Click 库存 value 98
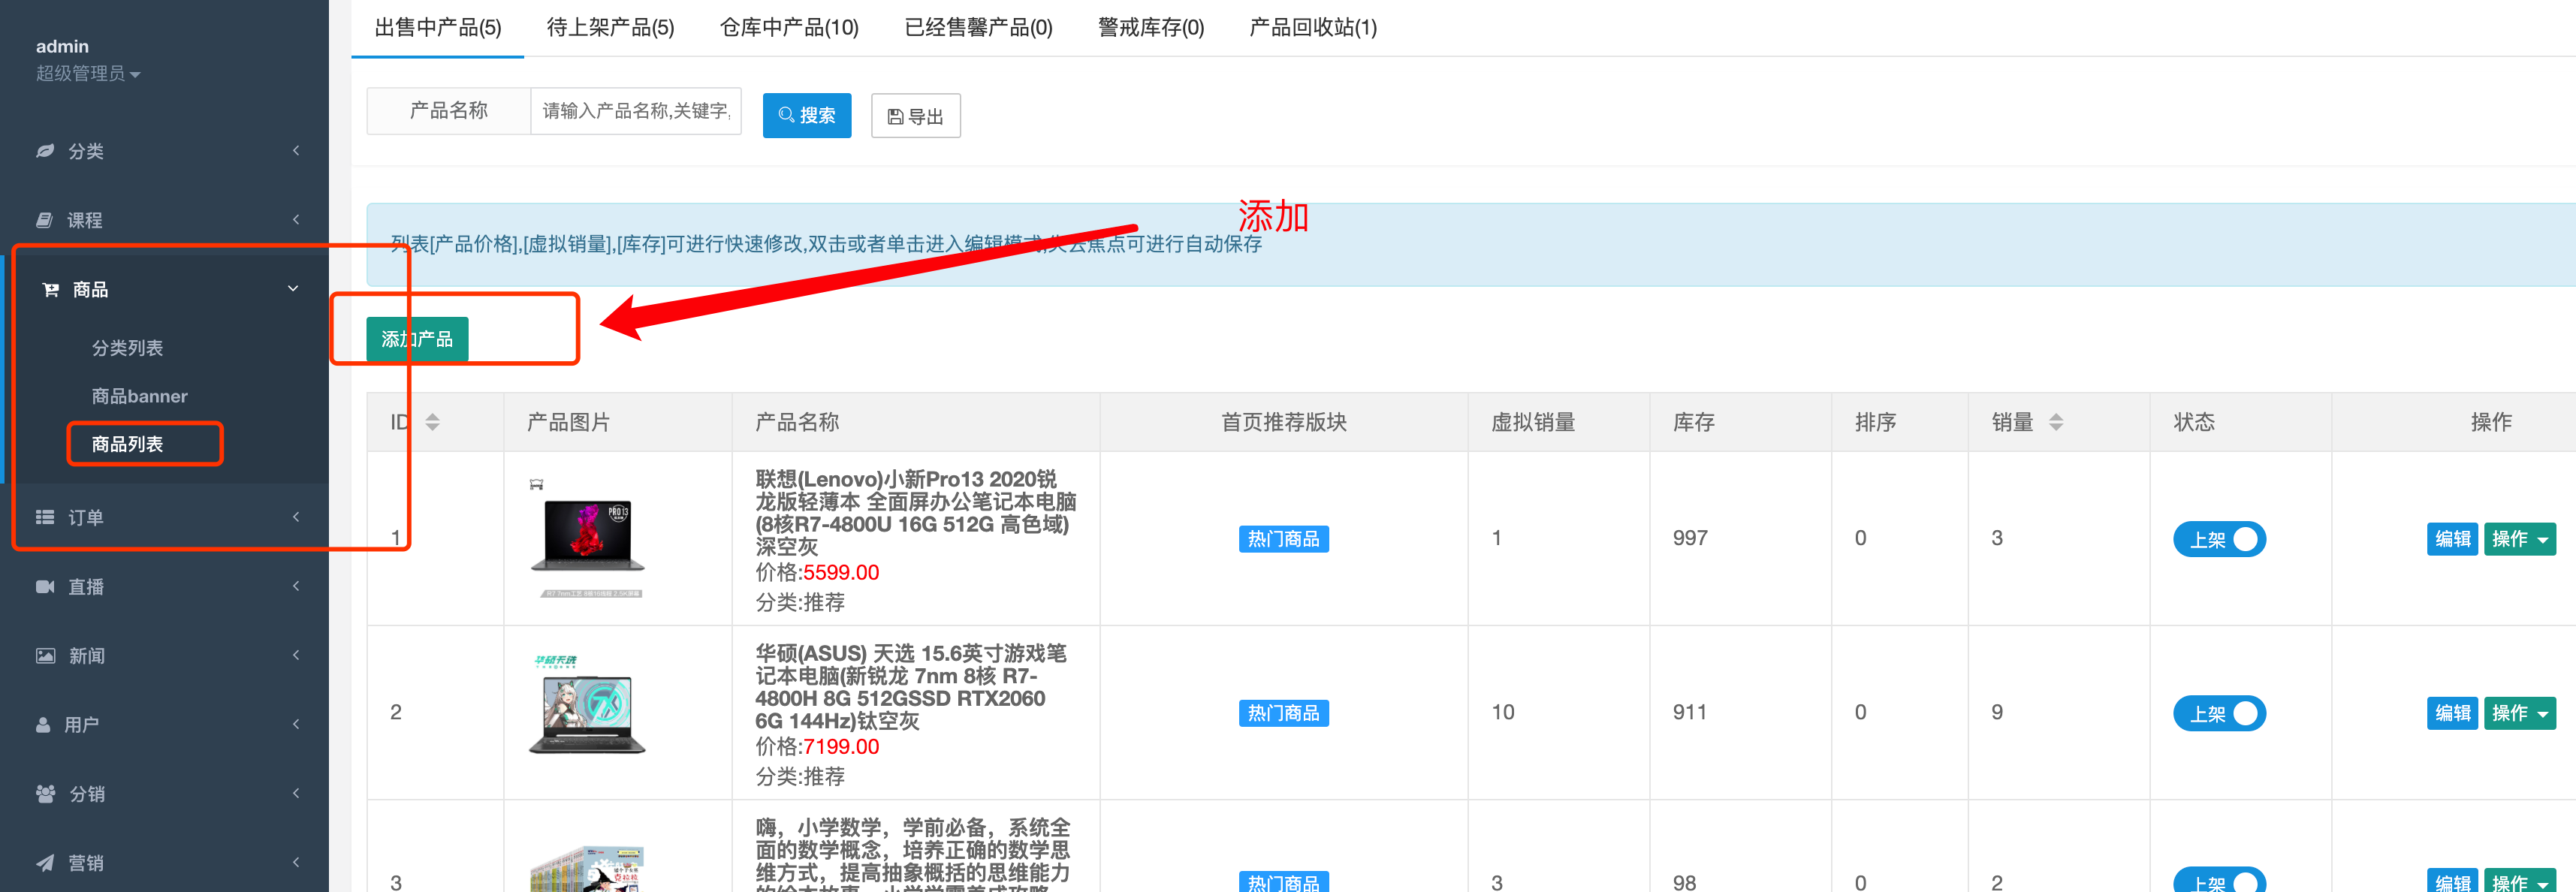 pos(1684,882)
